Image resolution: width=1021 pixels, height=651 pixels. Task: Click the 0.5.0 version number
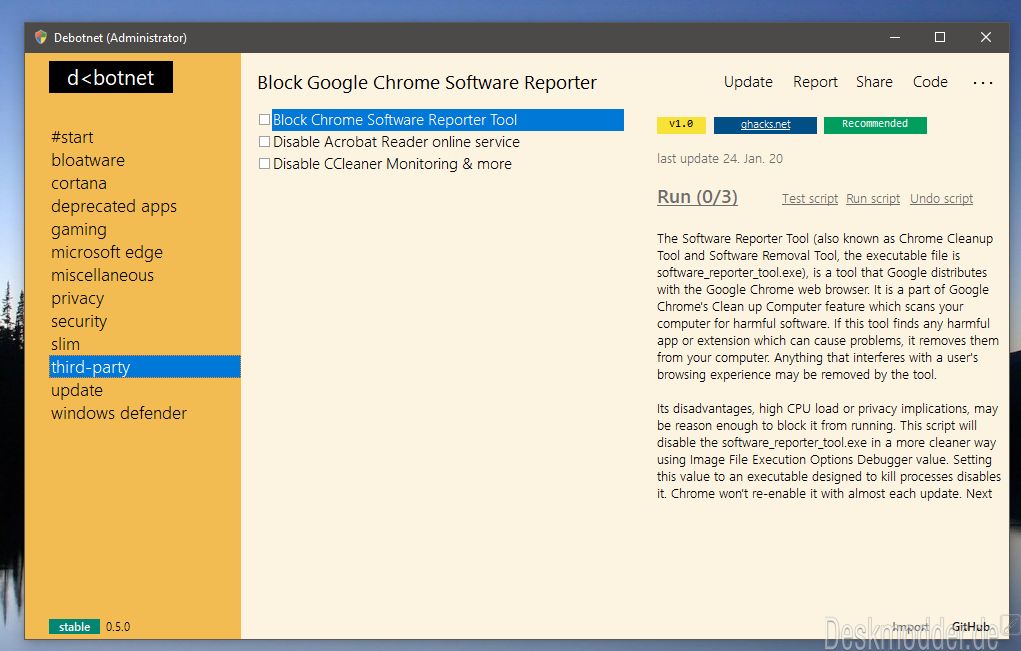118,627
